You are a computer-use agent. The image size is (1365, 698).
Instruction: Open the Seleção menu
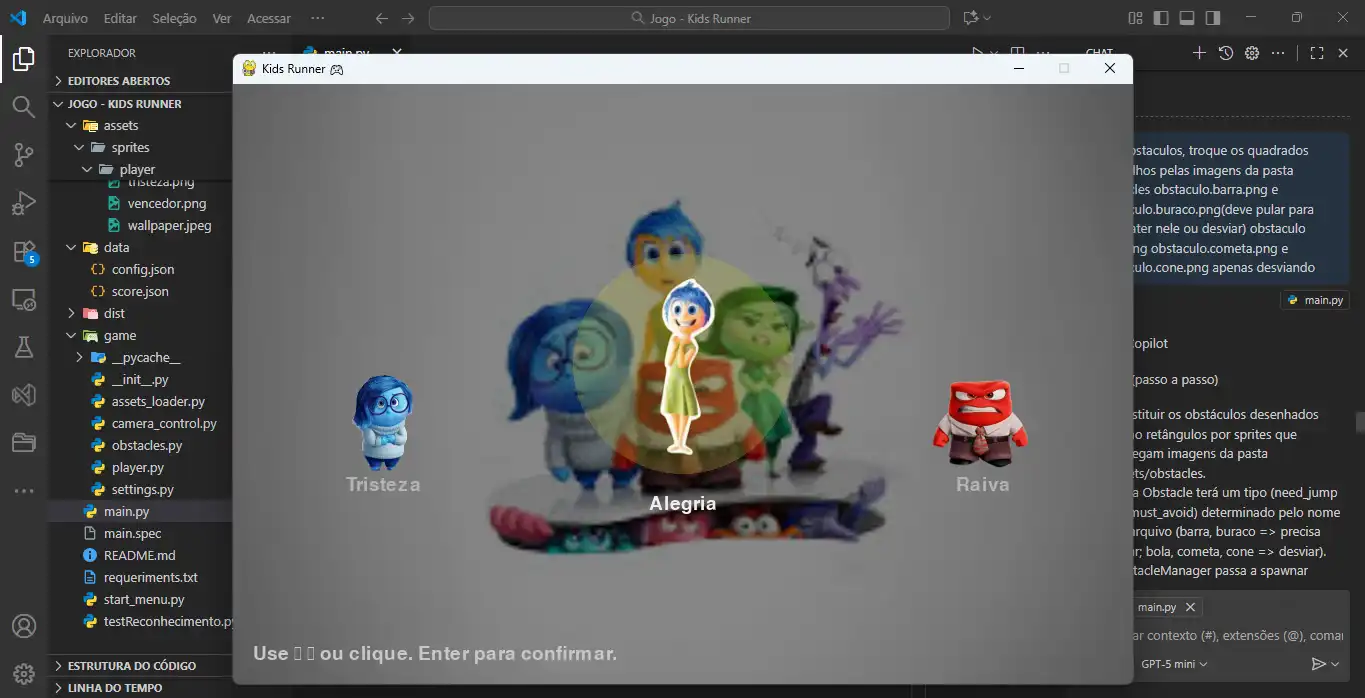pyautogui.click(x=174, y=18)
